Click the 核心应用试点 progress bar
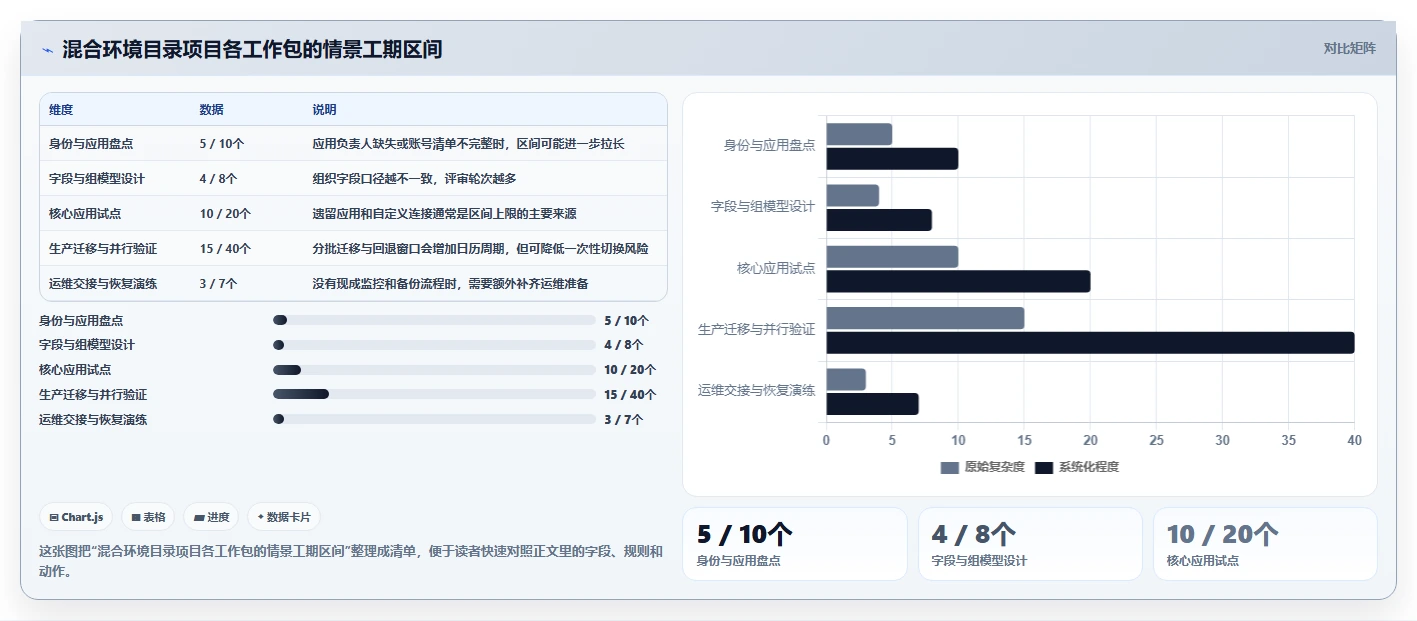Screen dimensions: 1417x621 click(x=434, y=370)
